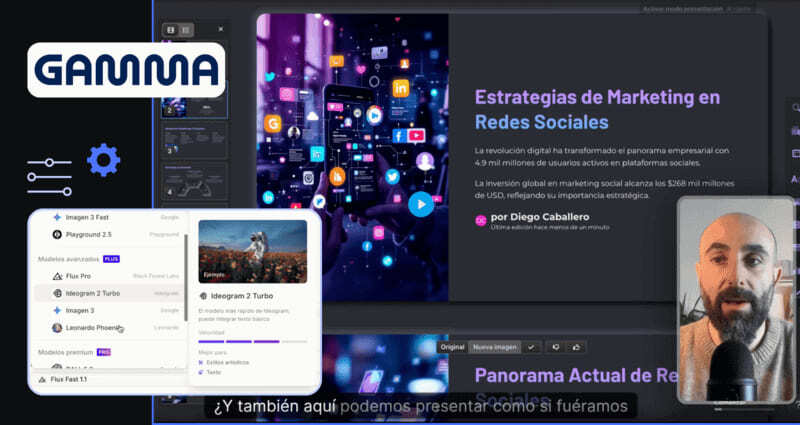Choose Imagen 3 advanced model
The width and height of the screenshot is (800, 425).
[x=108, y=310]
